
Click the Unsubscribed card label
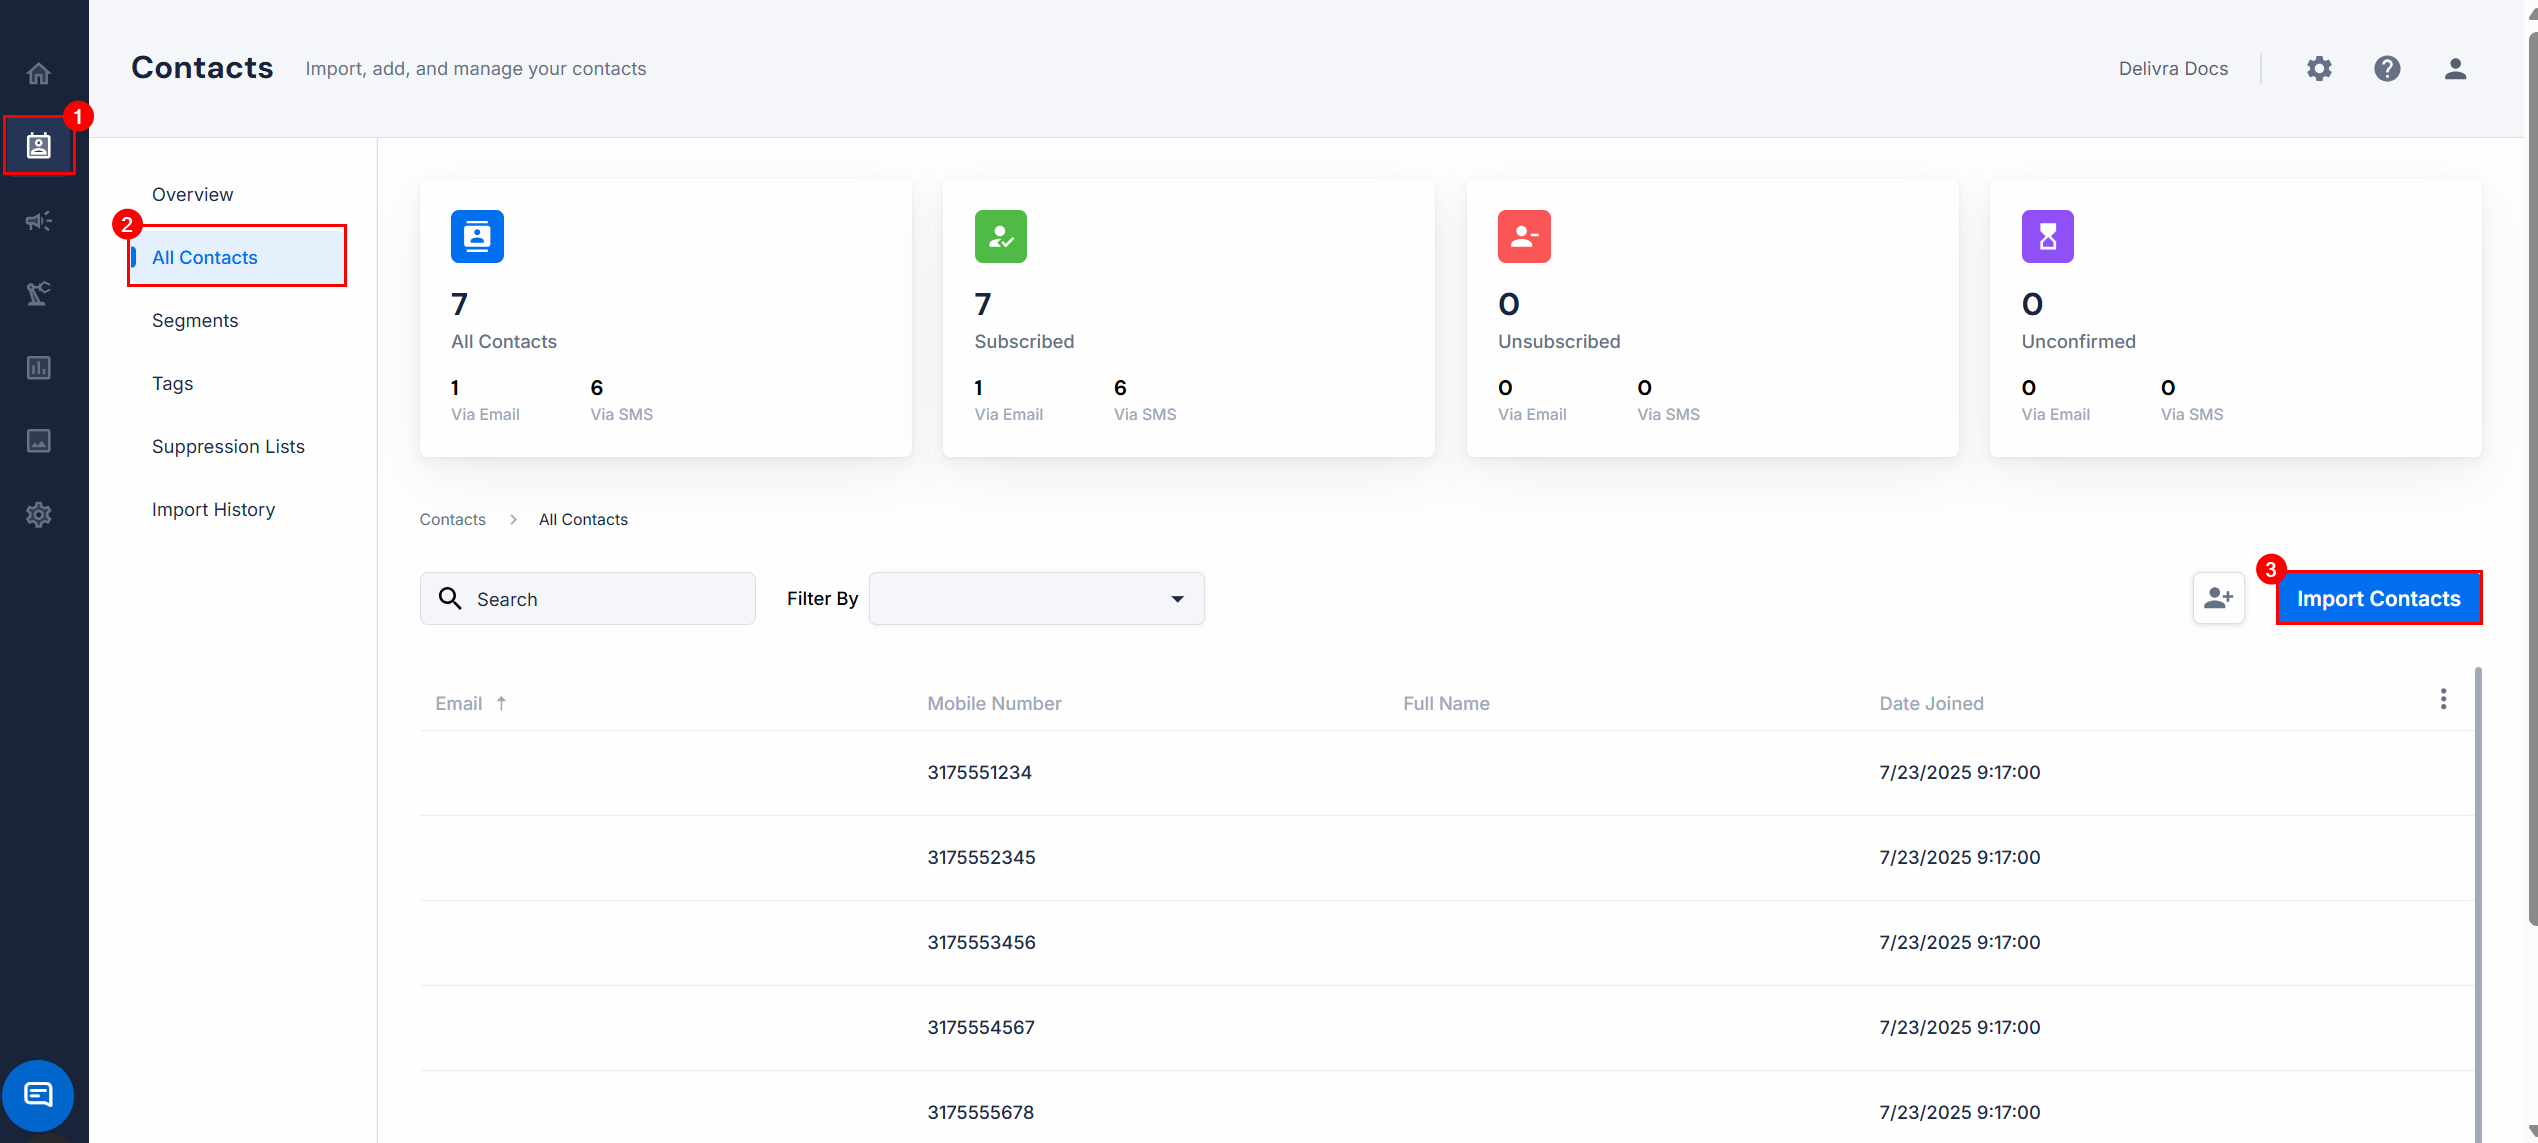click(x=1559, y=341)
